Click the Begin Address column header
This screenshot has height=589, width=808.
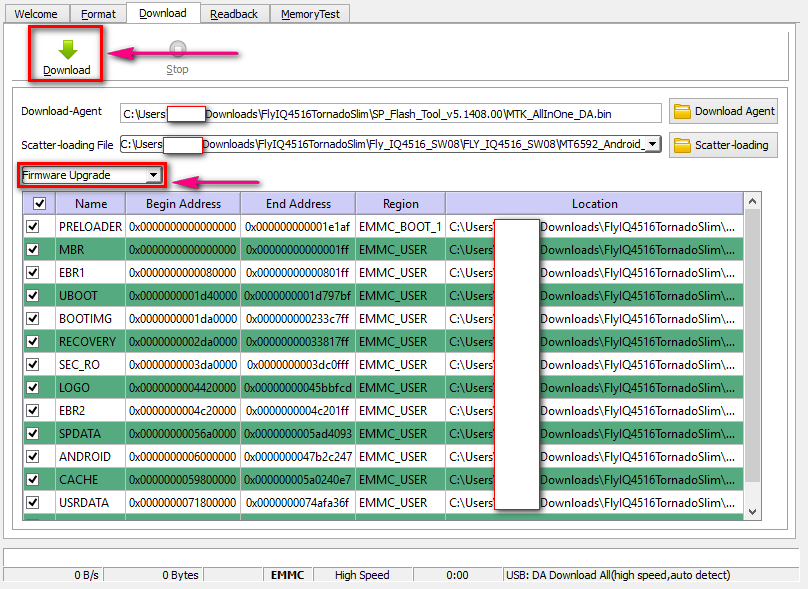tap(182, 204)
